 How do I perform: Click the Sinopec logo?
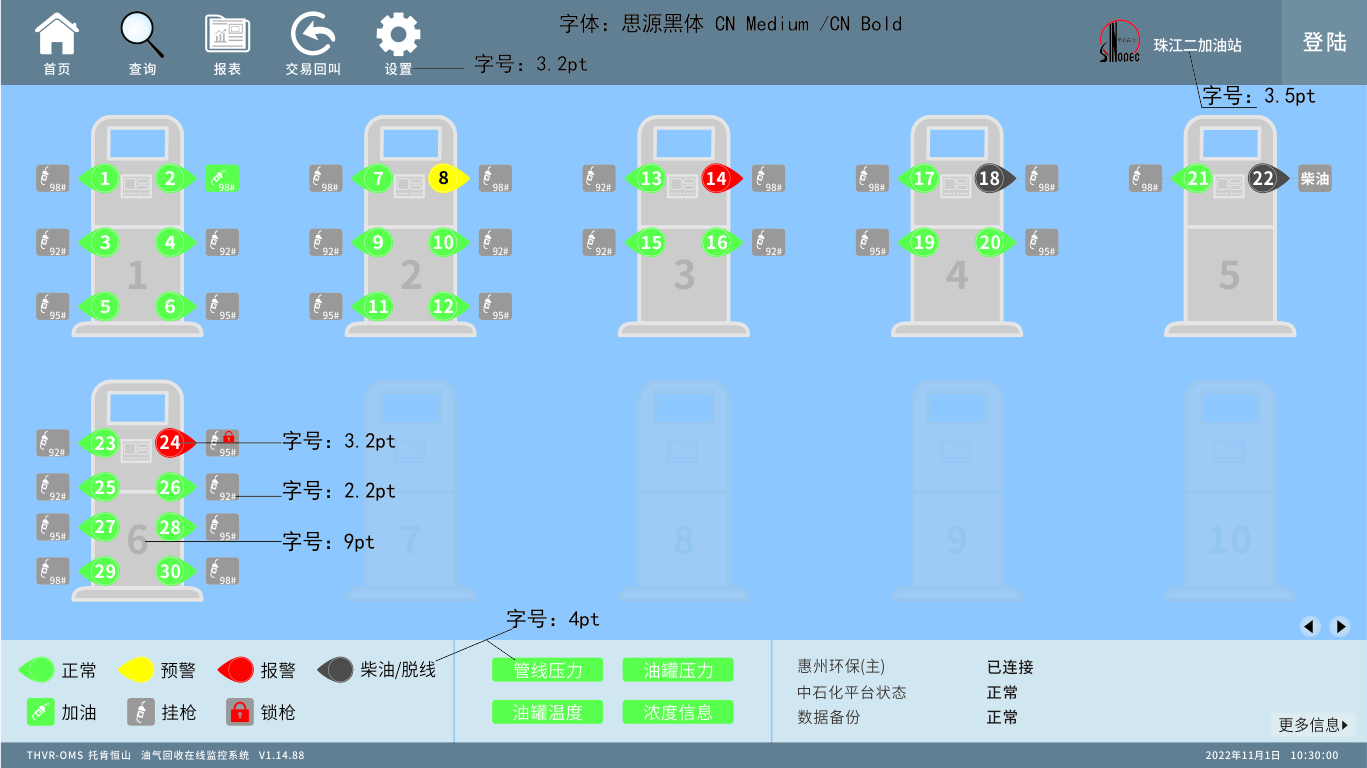point(1119,45)
